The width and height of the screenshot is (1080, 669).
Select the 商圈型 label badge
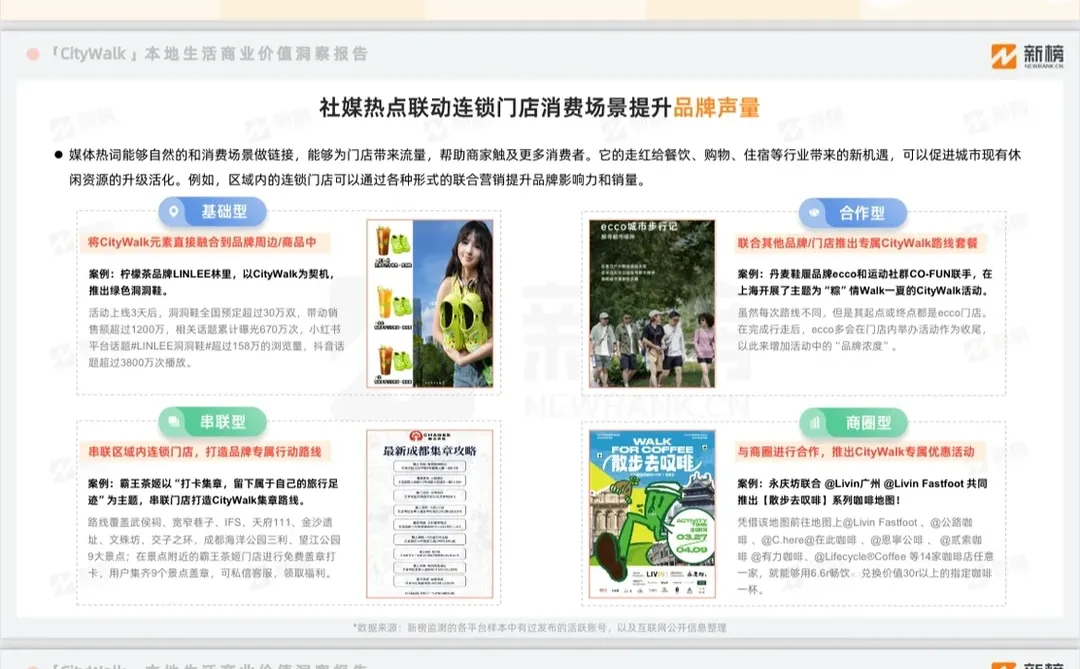853,423
